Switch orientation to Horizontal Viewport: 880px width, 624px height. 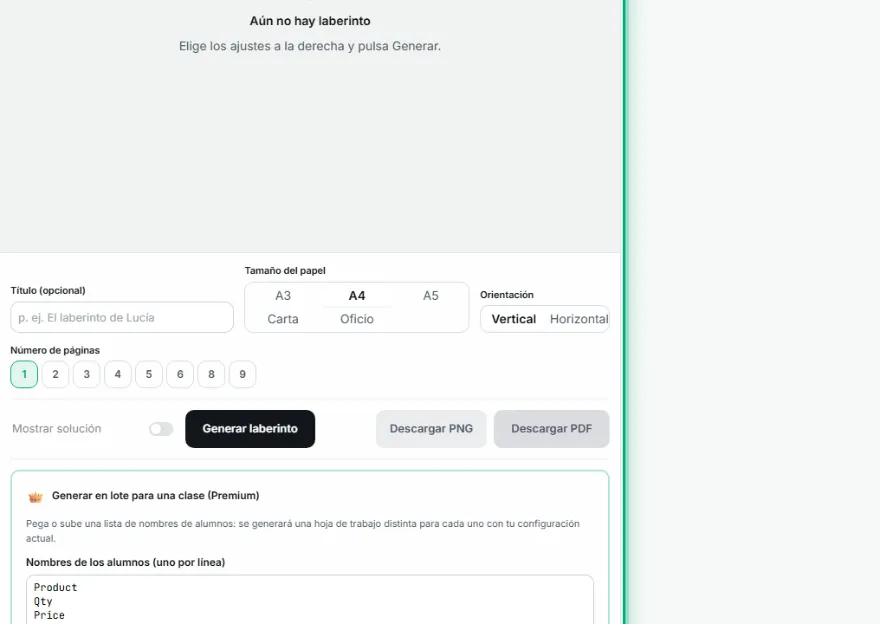579,319
